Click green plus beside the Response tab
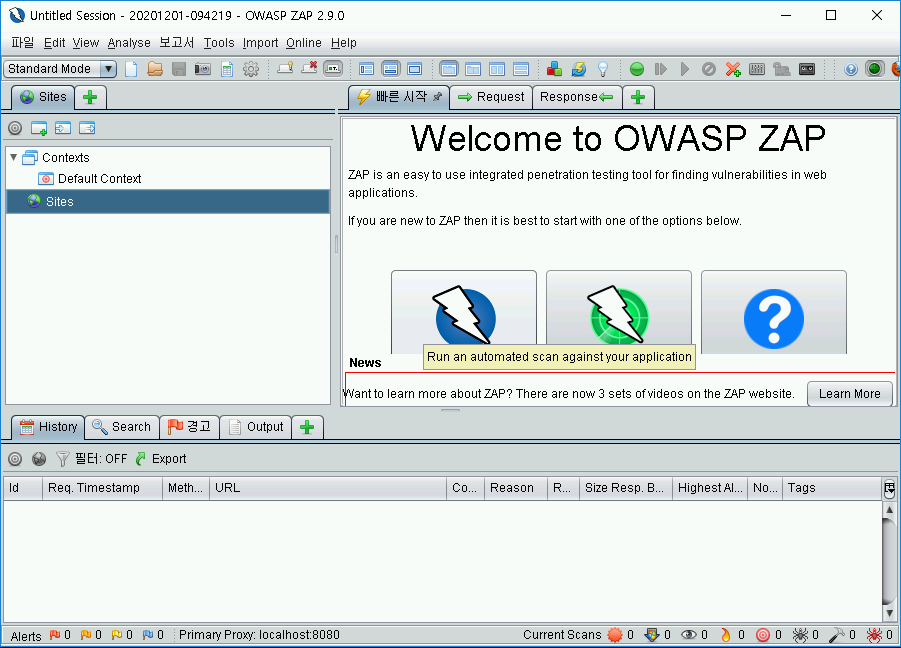The height and width of the screenshot is (648, 901). pos(638,97)
